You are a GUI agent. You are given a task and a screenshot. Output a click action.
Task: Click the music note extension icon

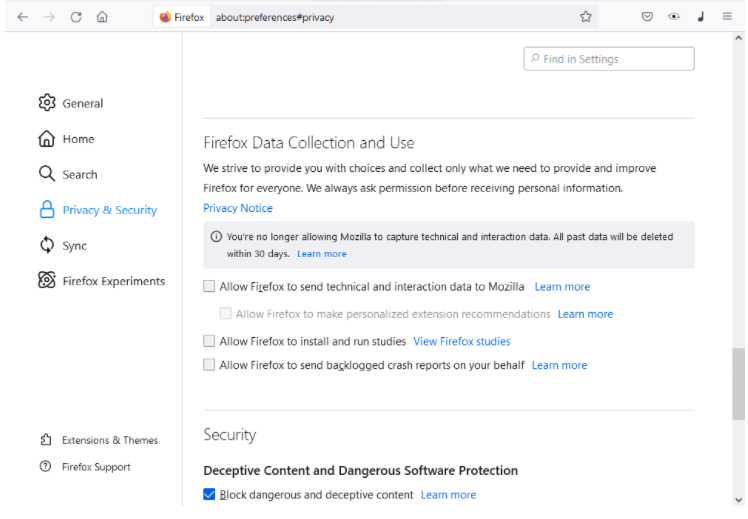pyautogui.click(x=700, y=17)
